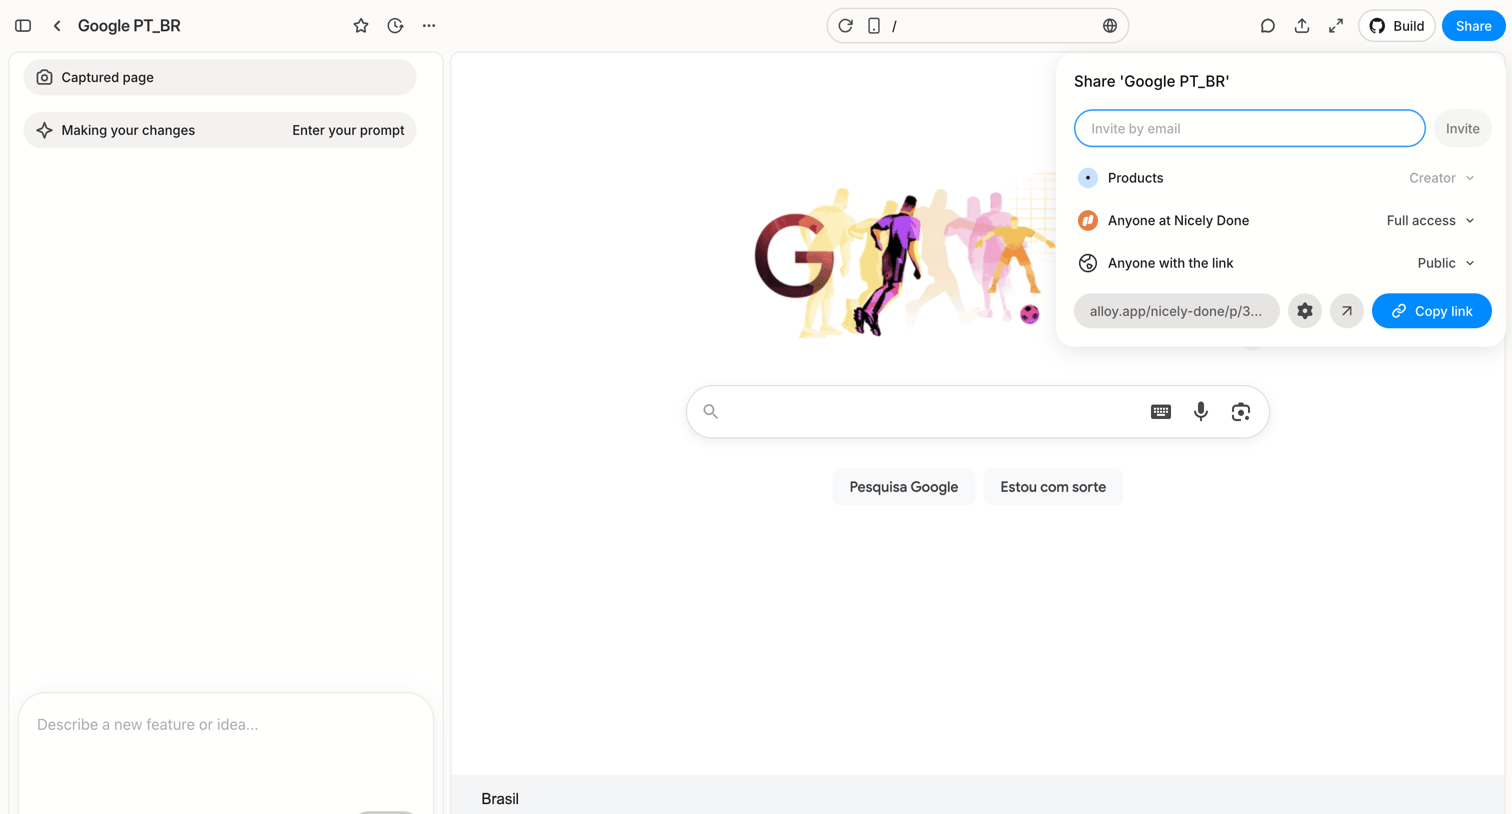The height and width of the screenshot is (814, 1512).
Task: Star the Google PT_BR project
Action: (x=361, y=26)
